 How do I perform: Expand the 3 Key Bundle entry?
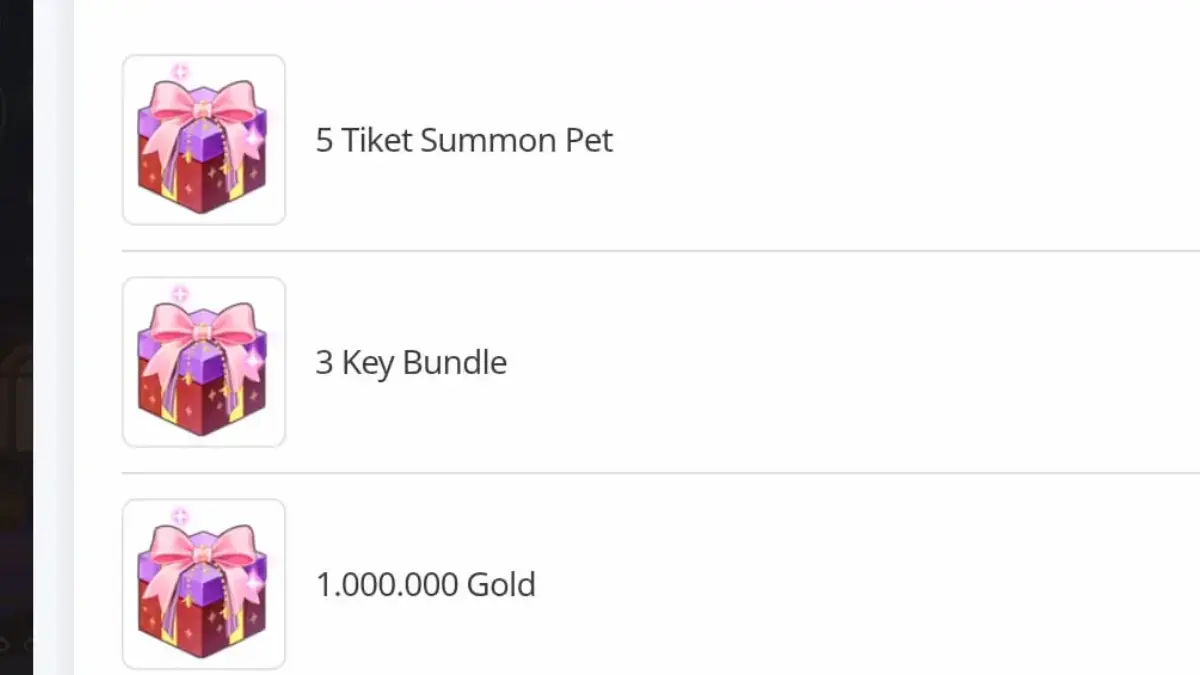coord(411,362)
